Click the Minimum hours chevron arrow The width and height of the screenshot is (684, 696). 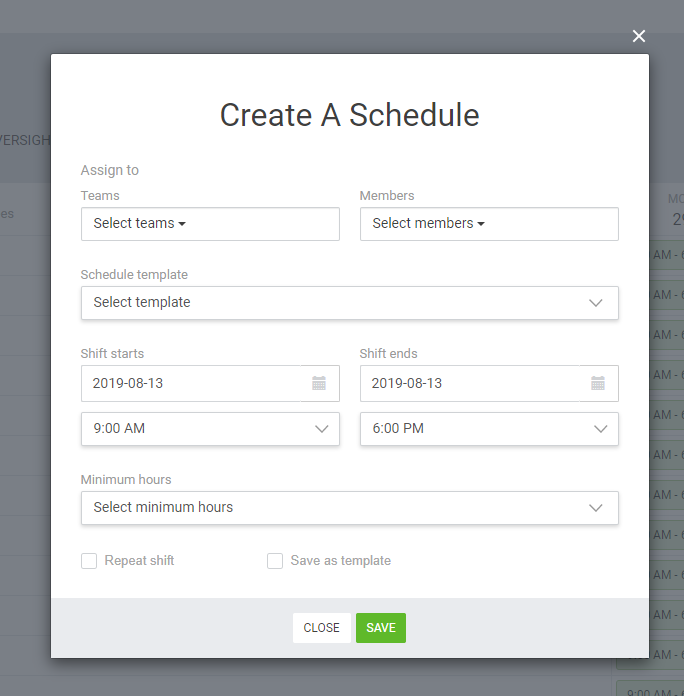(x=595, y=508)
